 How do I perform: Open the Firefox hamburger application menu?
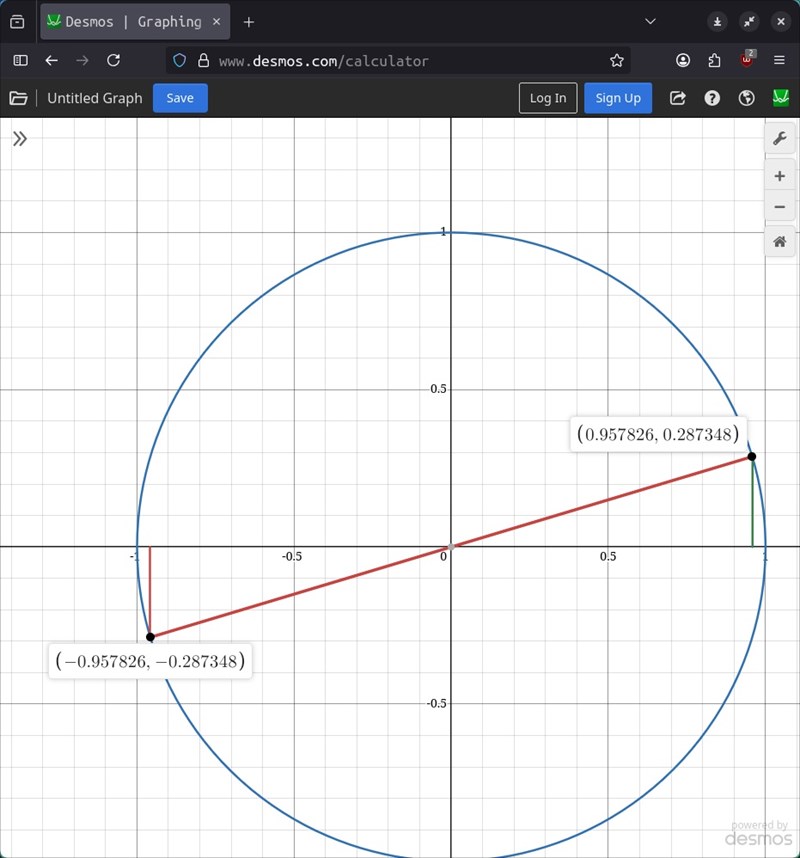click(x=780, y=60)
